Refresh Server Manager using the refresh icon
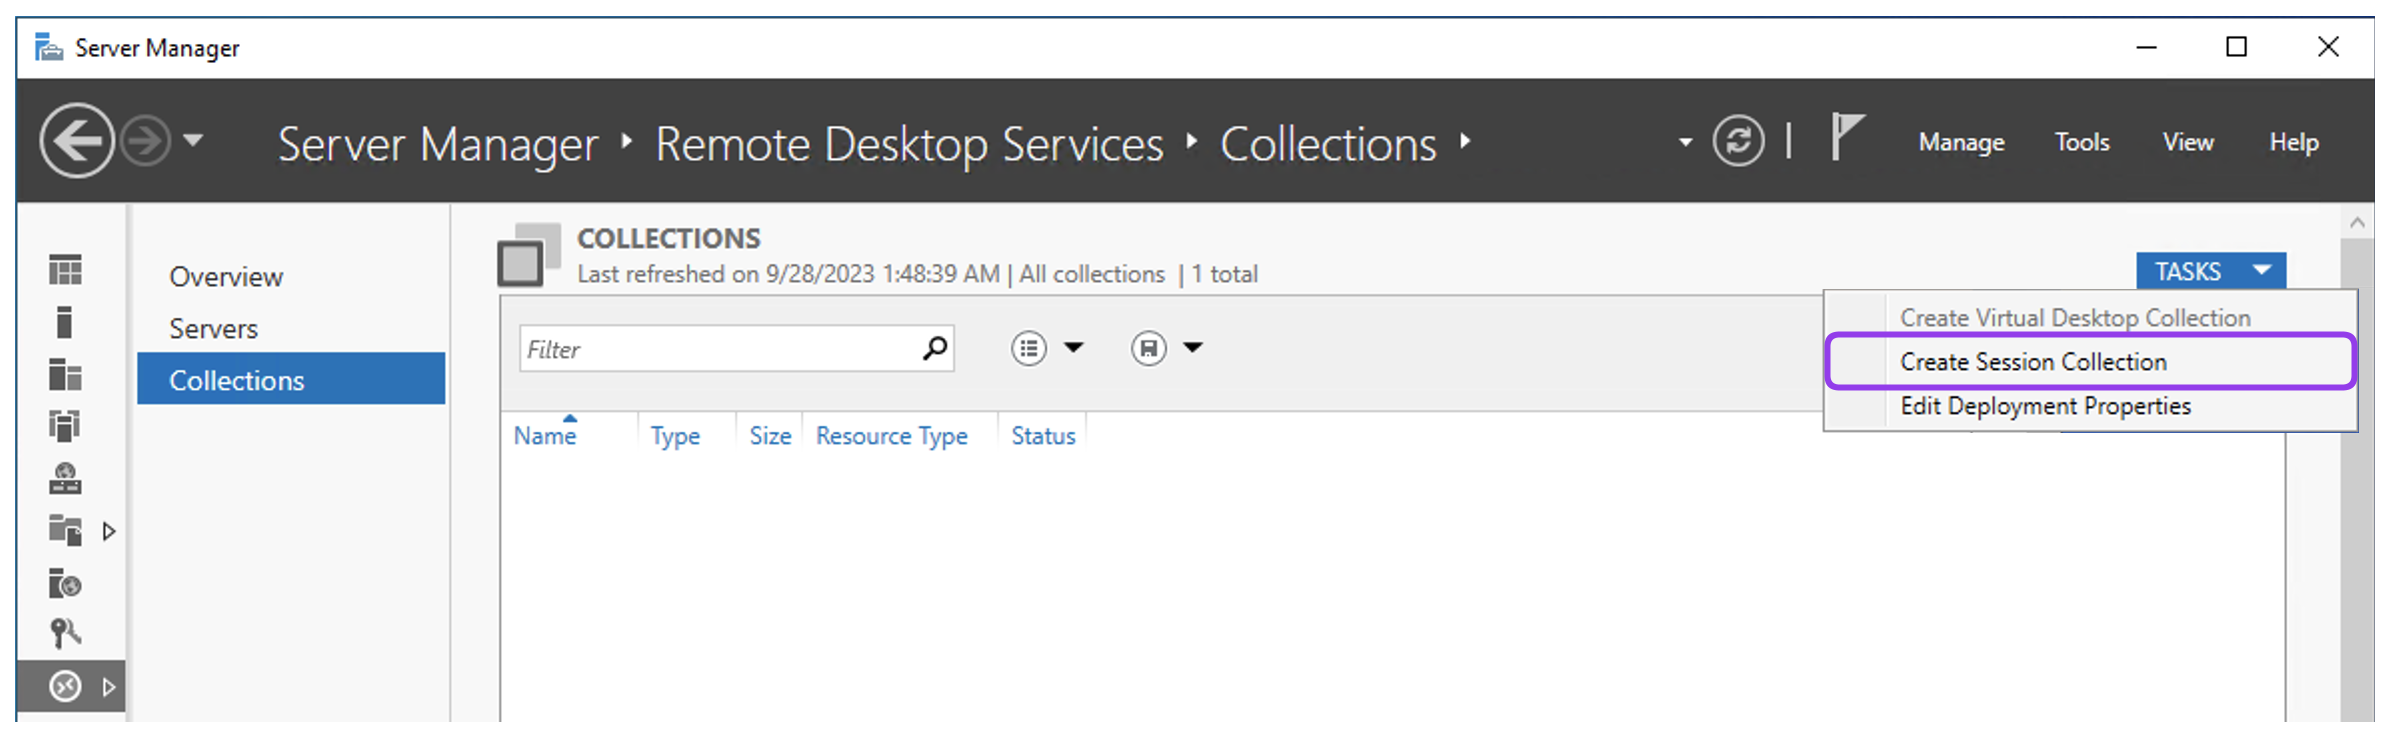 point(1738,141)
